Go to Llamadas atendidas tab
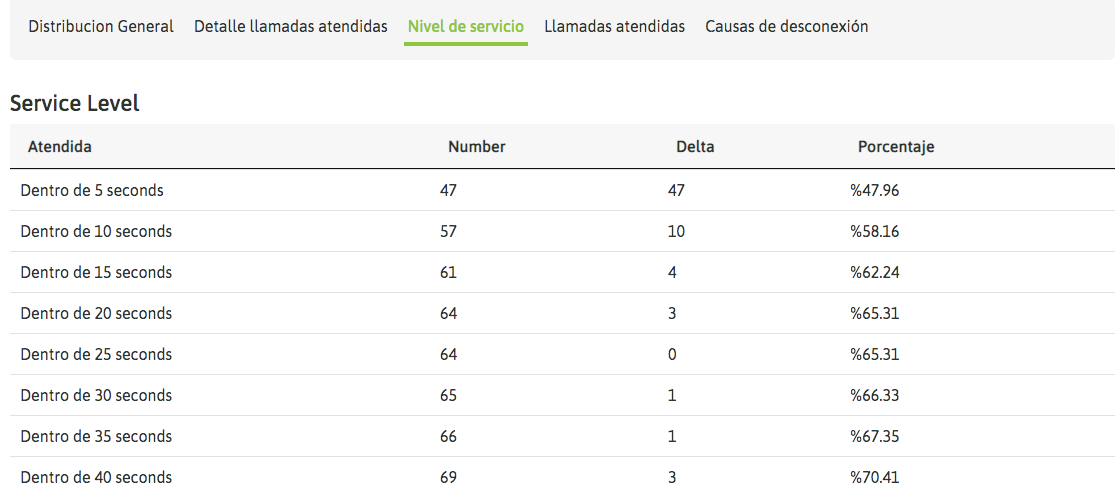Viewport: 1115px width, 491px height. [x=614, y=27]
